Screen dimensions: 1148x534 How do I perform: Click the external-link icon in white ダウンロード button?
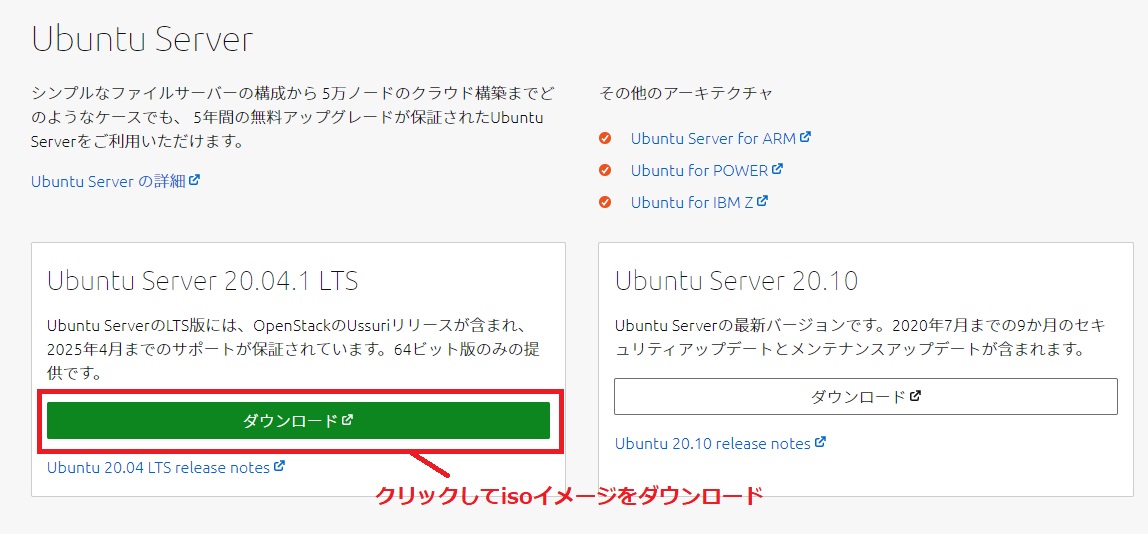tap(915, 396)
